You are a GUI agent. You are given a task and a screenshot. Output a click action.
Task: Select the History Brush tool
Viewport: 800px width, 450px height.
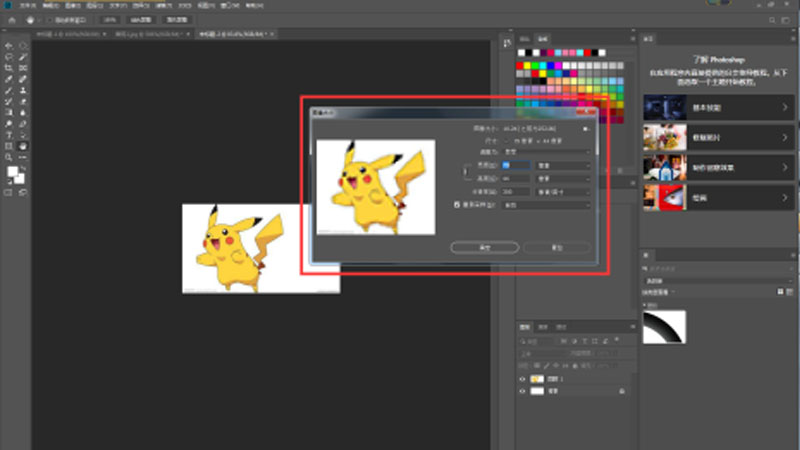tap(9, 102)
